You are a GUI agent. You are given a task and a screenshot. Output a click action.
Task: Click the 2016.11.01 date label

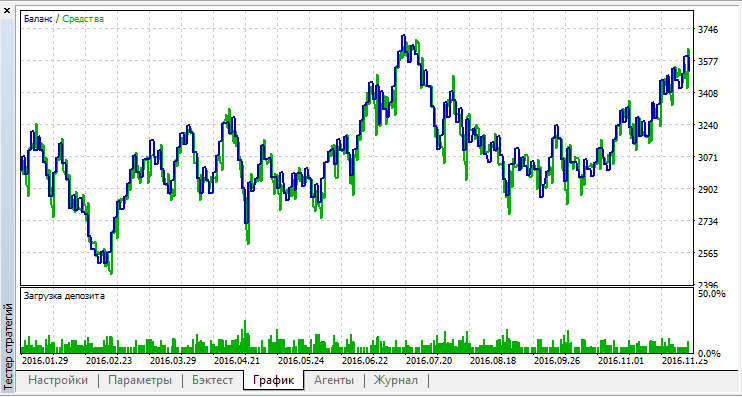pyautogui.click(x=621, y=361)
